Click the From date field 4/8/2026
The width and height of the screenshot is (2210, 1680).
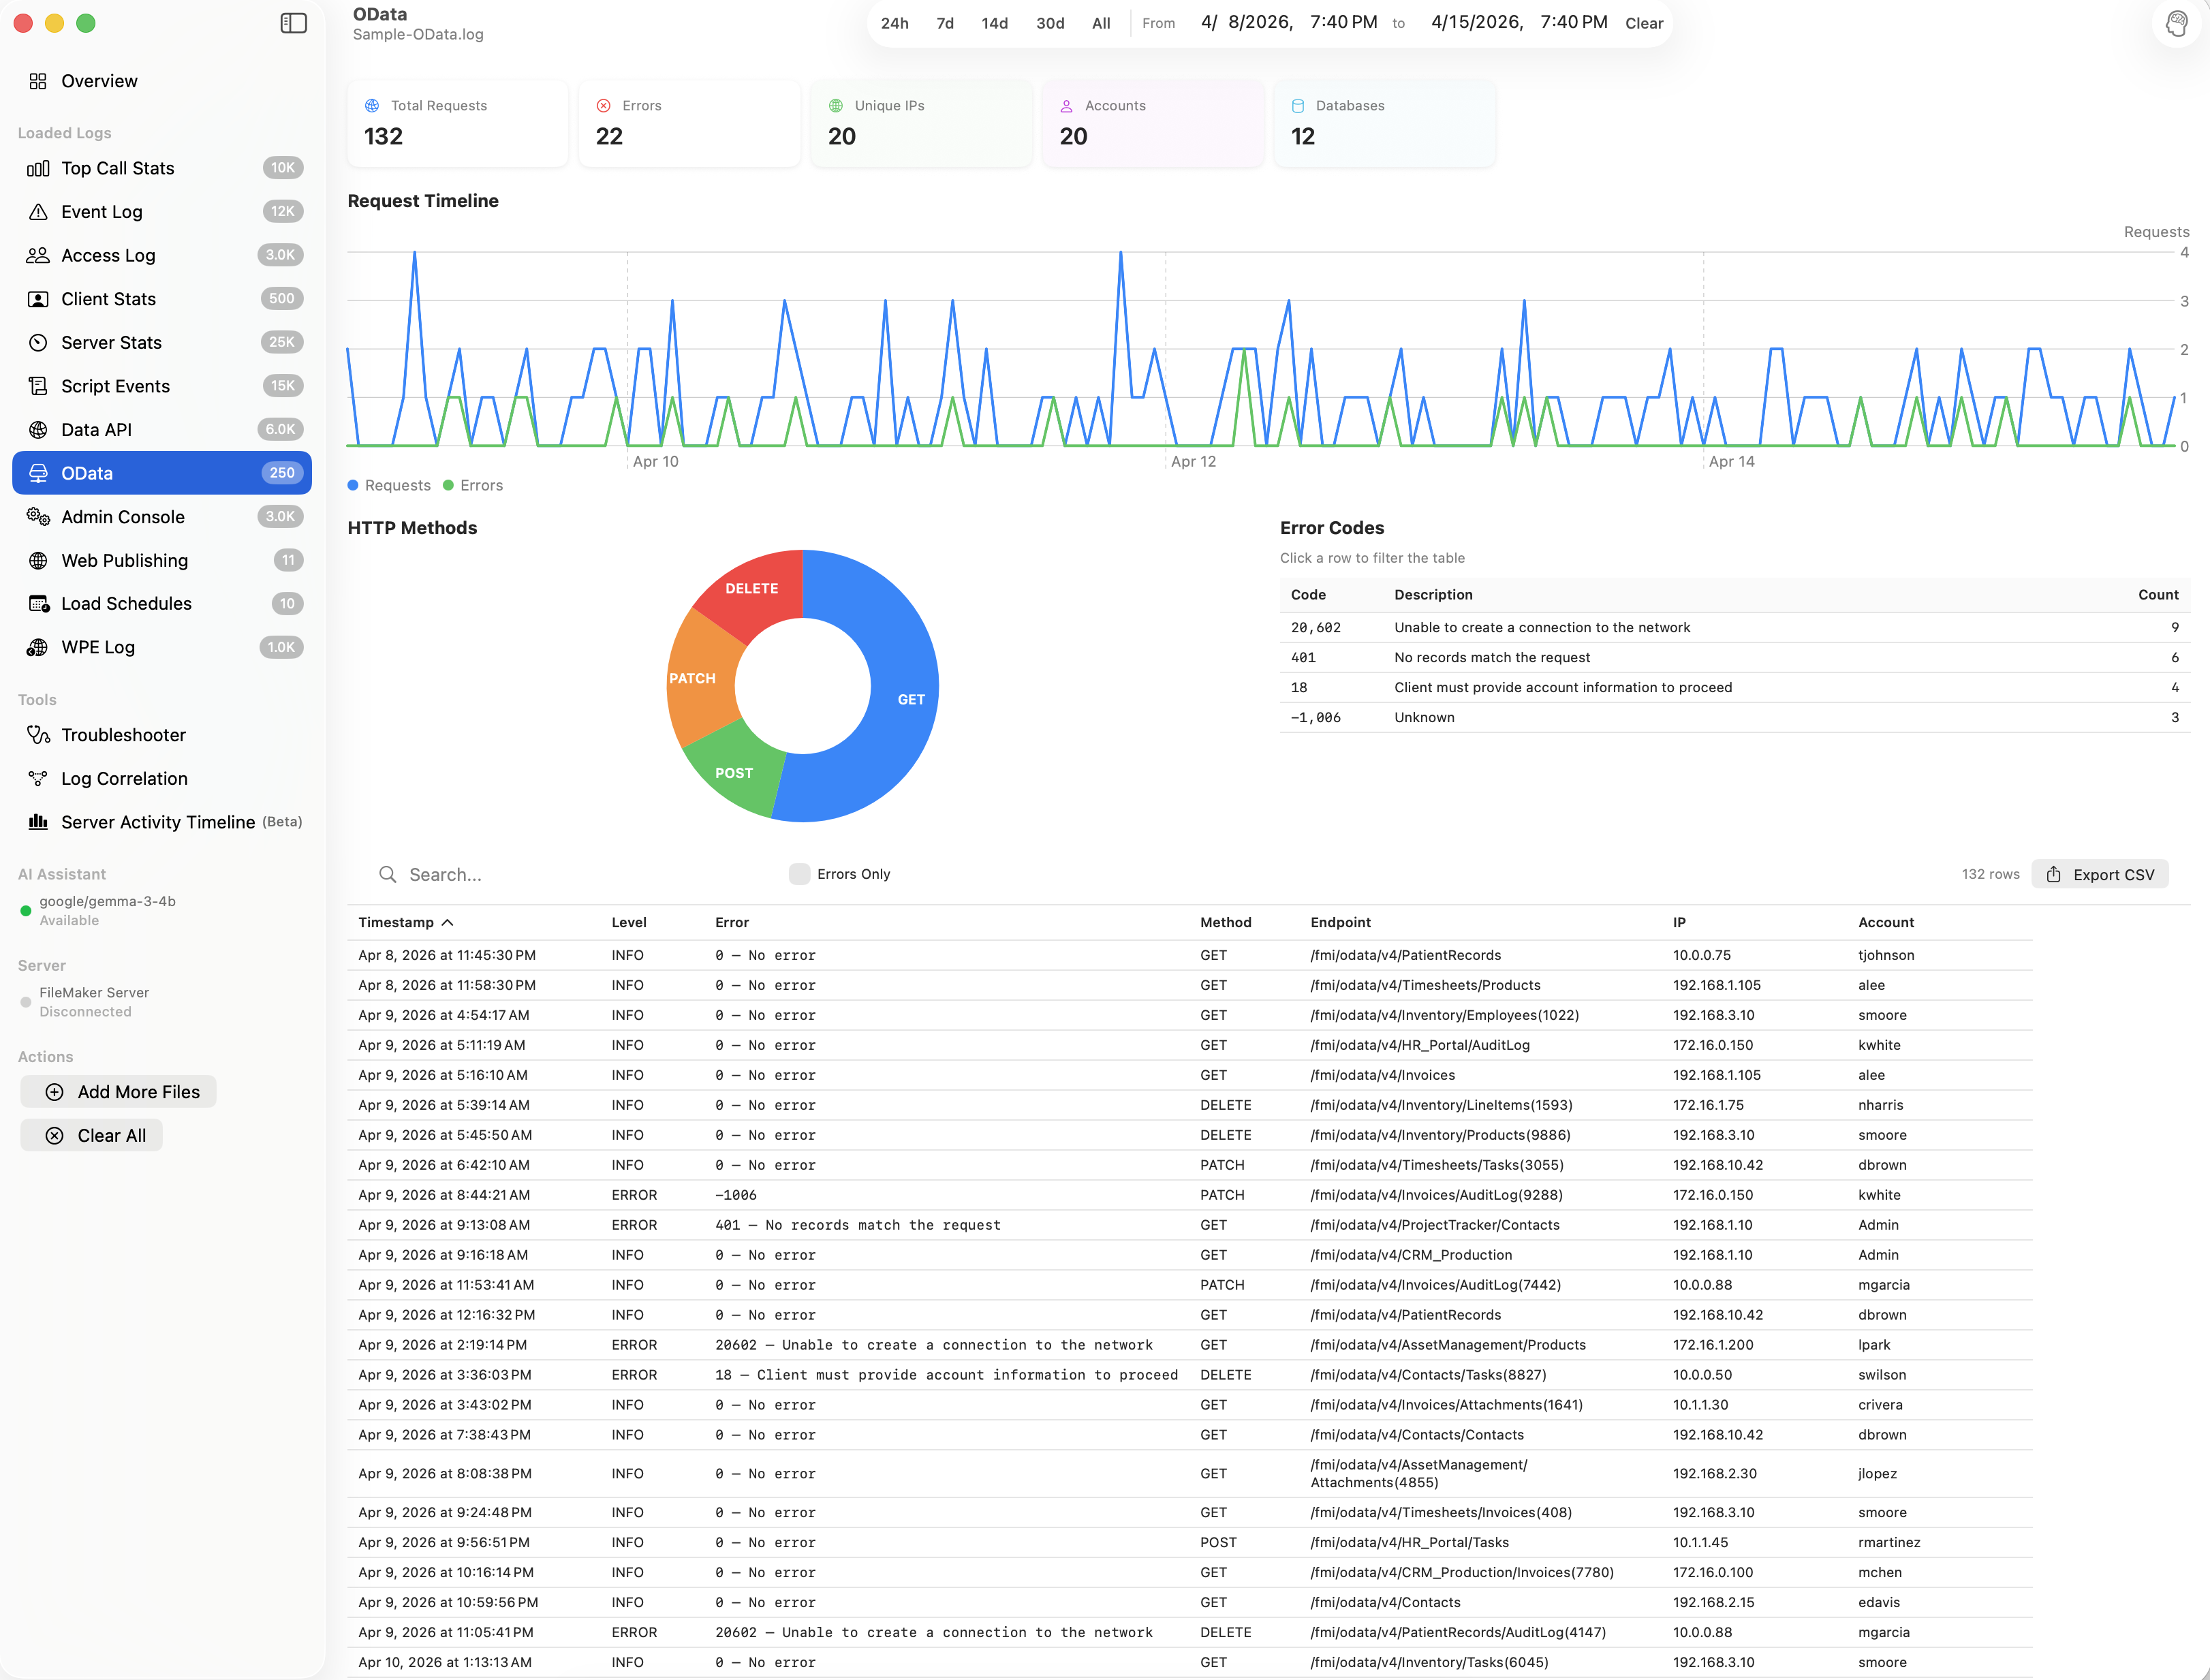pyautogui.click(x=1246, y=22)
